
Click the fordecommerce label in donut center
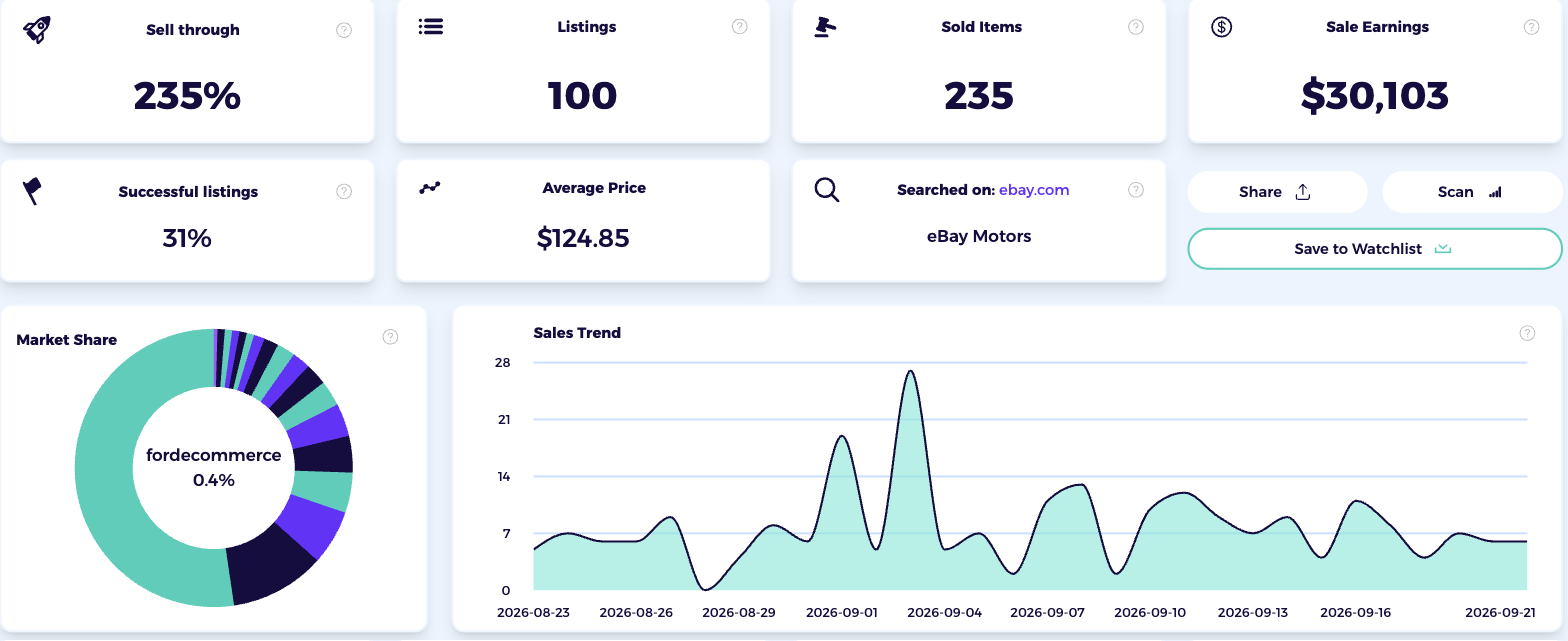point(214,455)
